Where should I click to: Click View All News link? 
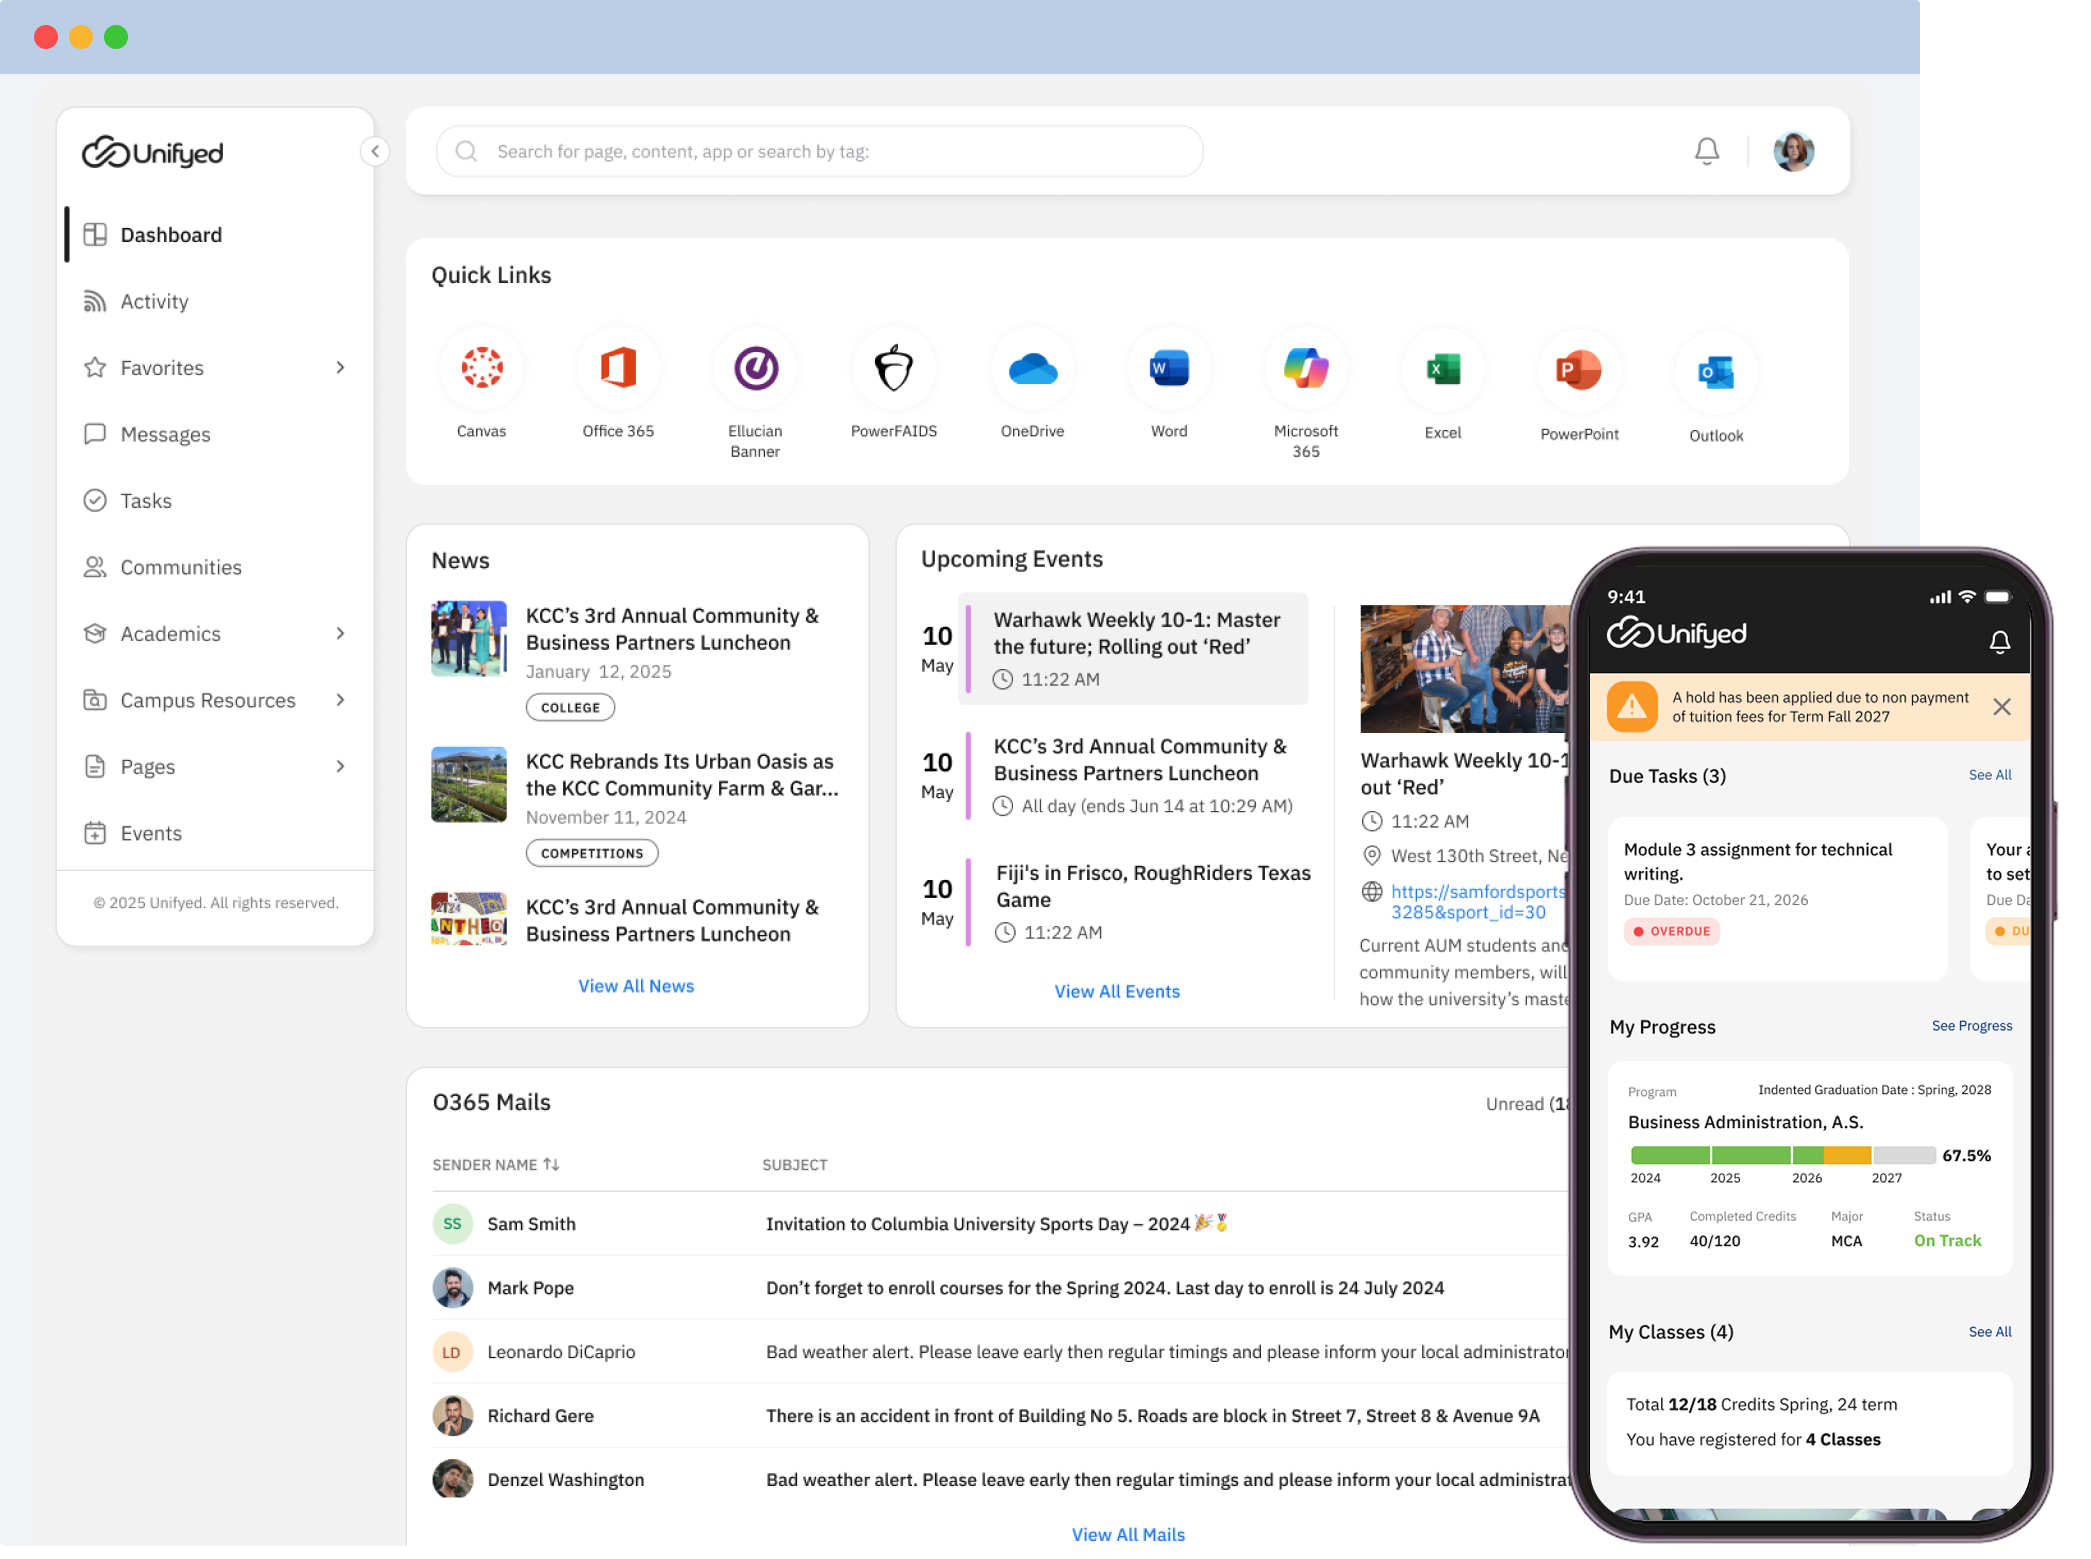click(x=636, y=987)
